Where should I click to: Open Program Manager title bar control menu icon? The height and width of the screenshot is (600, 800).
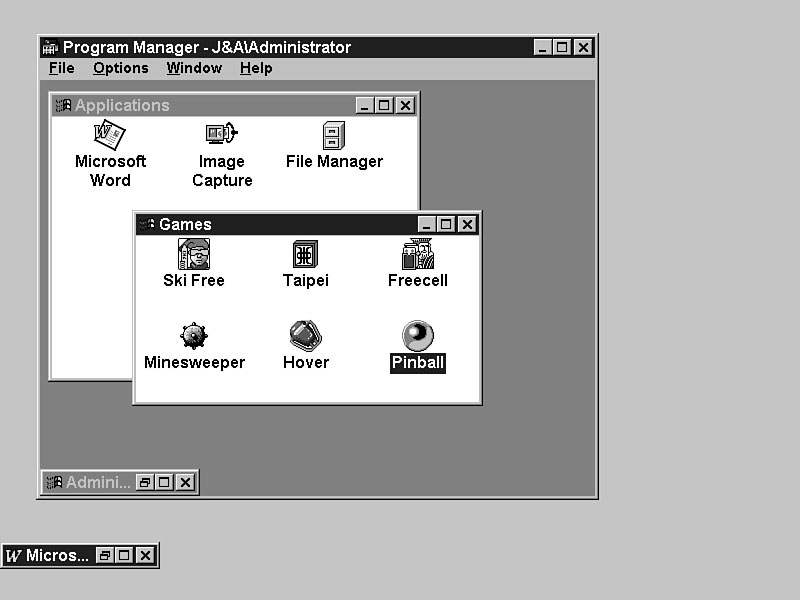(50, 47)
